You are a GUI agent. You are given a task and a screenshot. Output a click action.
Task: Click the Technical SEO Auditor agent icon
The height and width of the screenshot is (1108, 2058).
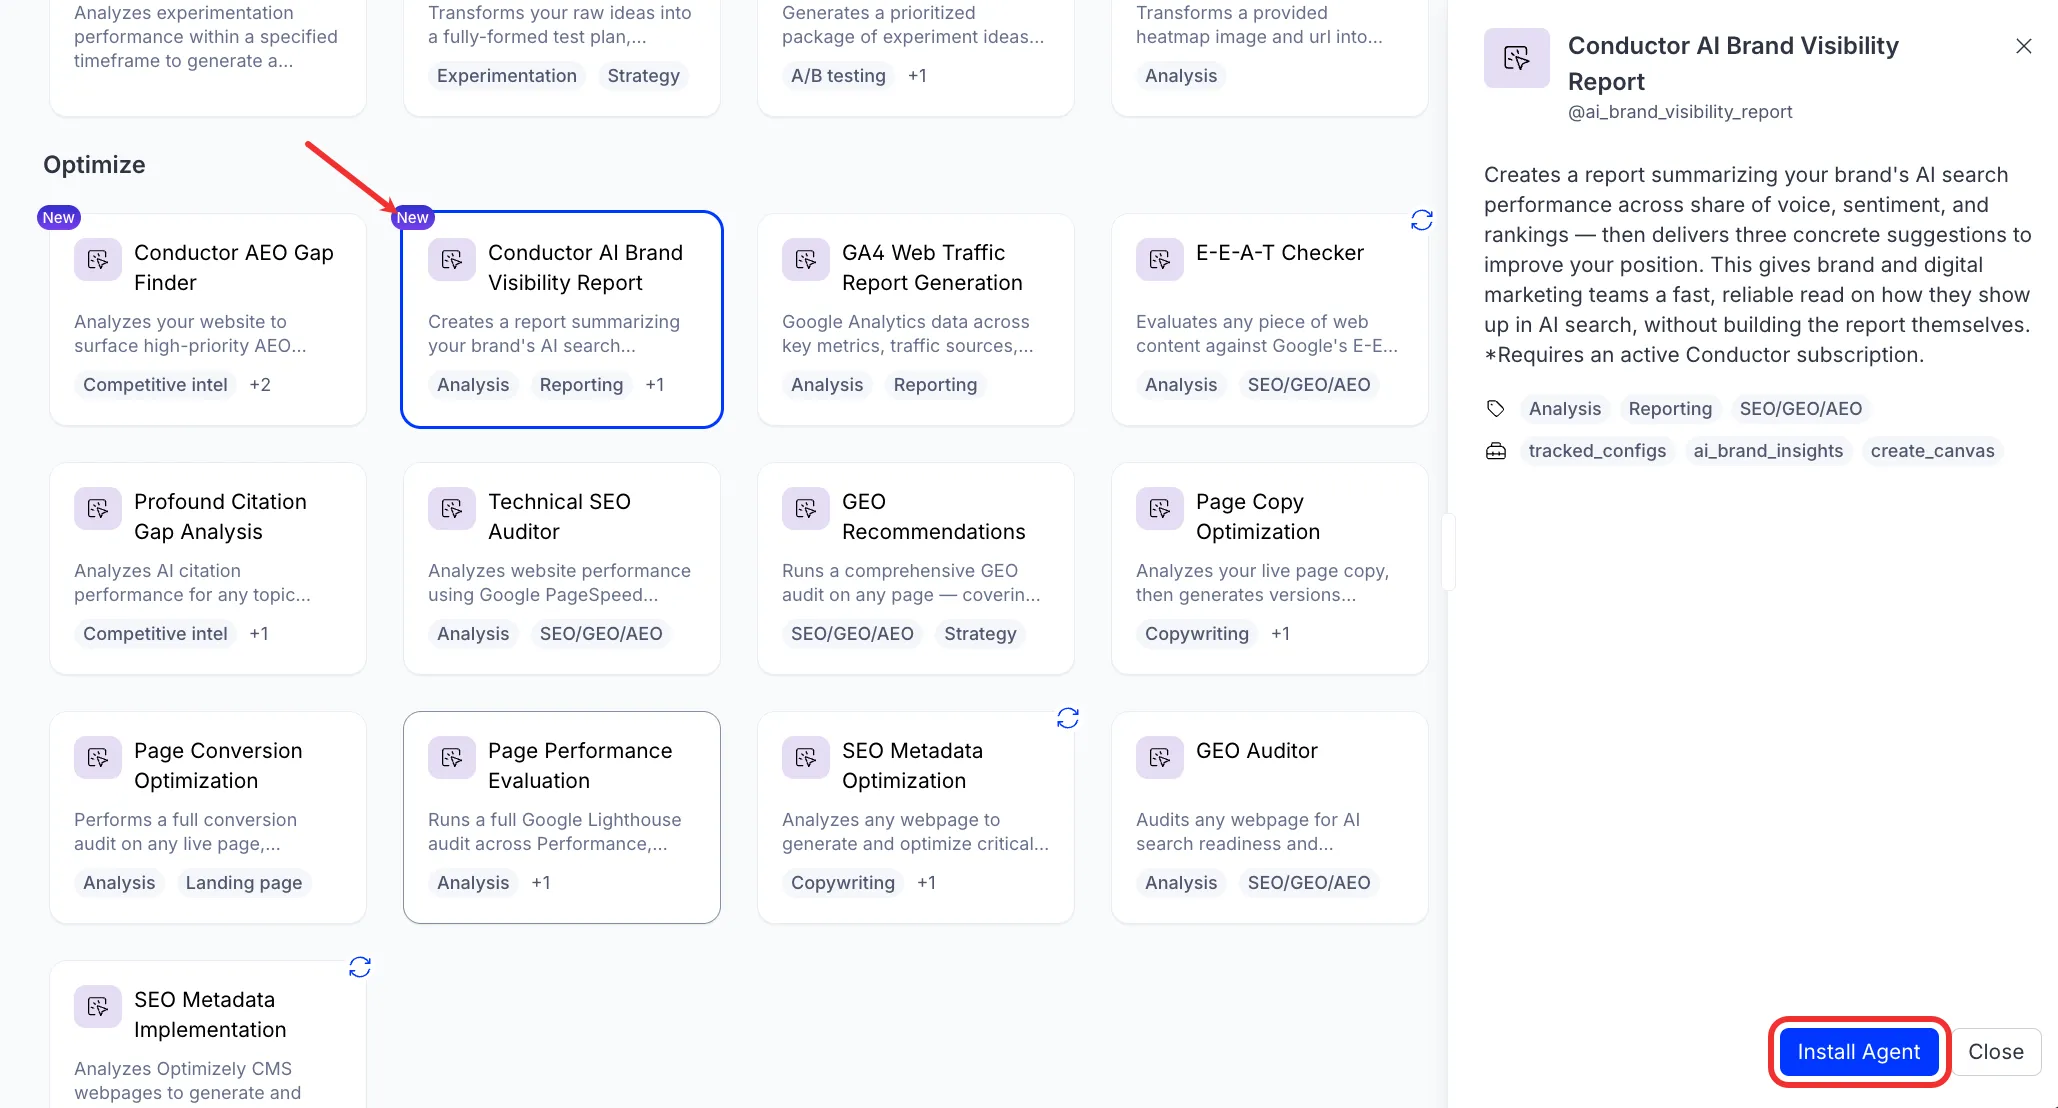pyautogui.click(x=452, y=509)
